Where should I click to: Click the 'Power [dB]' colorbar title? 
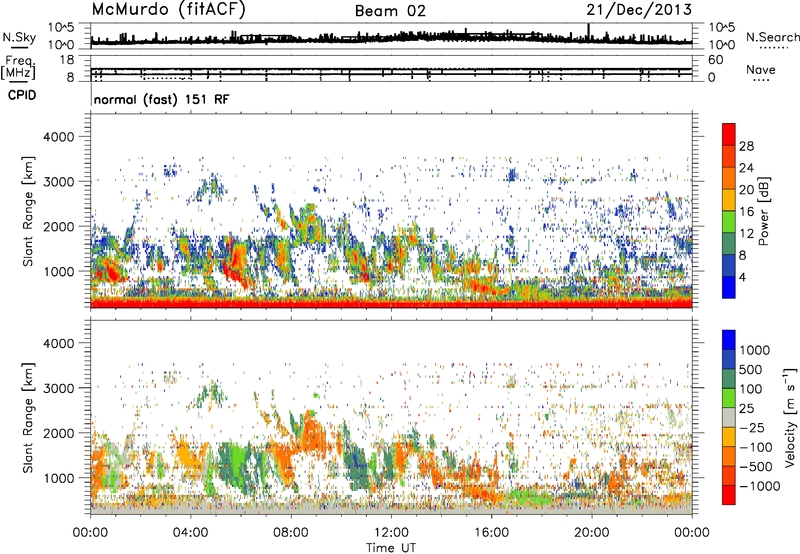pyautogui.click(x=763, y=211)
